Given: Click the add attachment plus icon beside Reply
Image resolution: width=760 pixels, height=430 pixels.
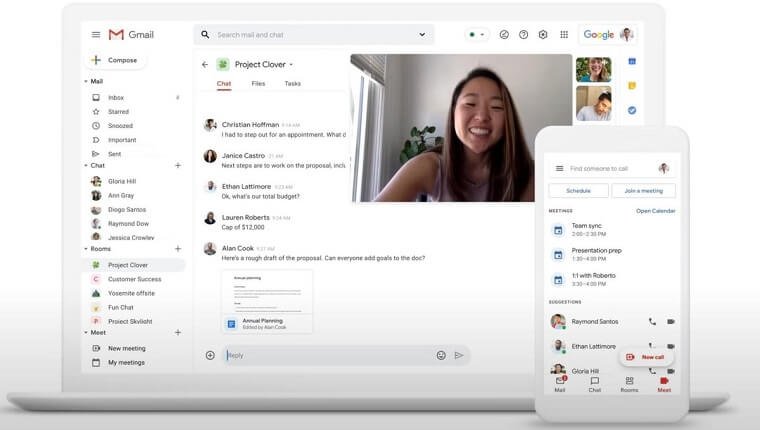Looking at the screenshot, I should coord(210,355).
